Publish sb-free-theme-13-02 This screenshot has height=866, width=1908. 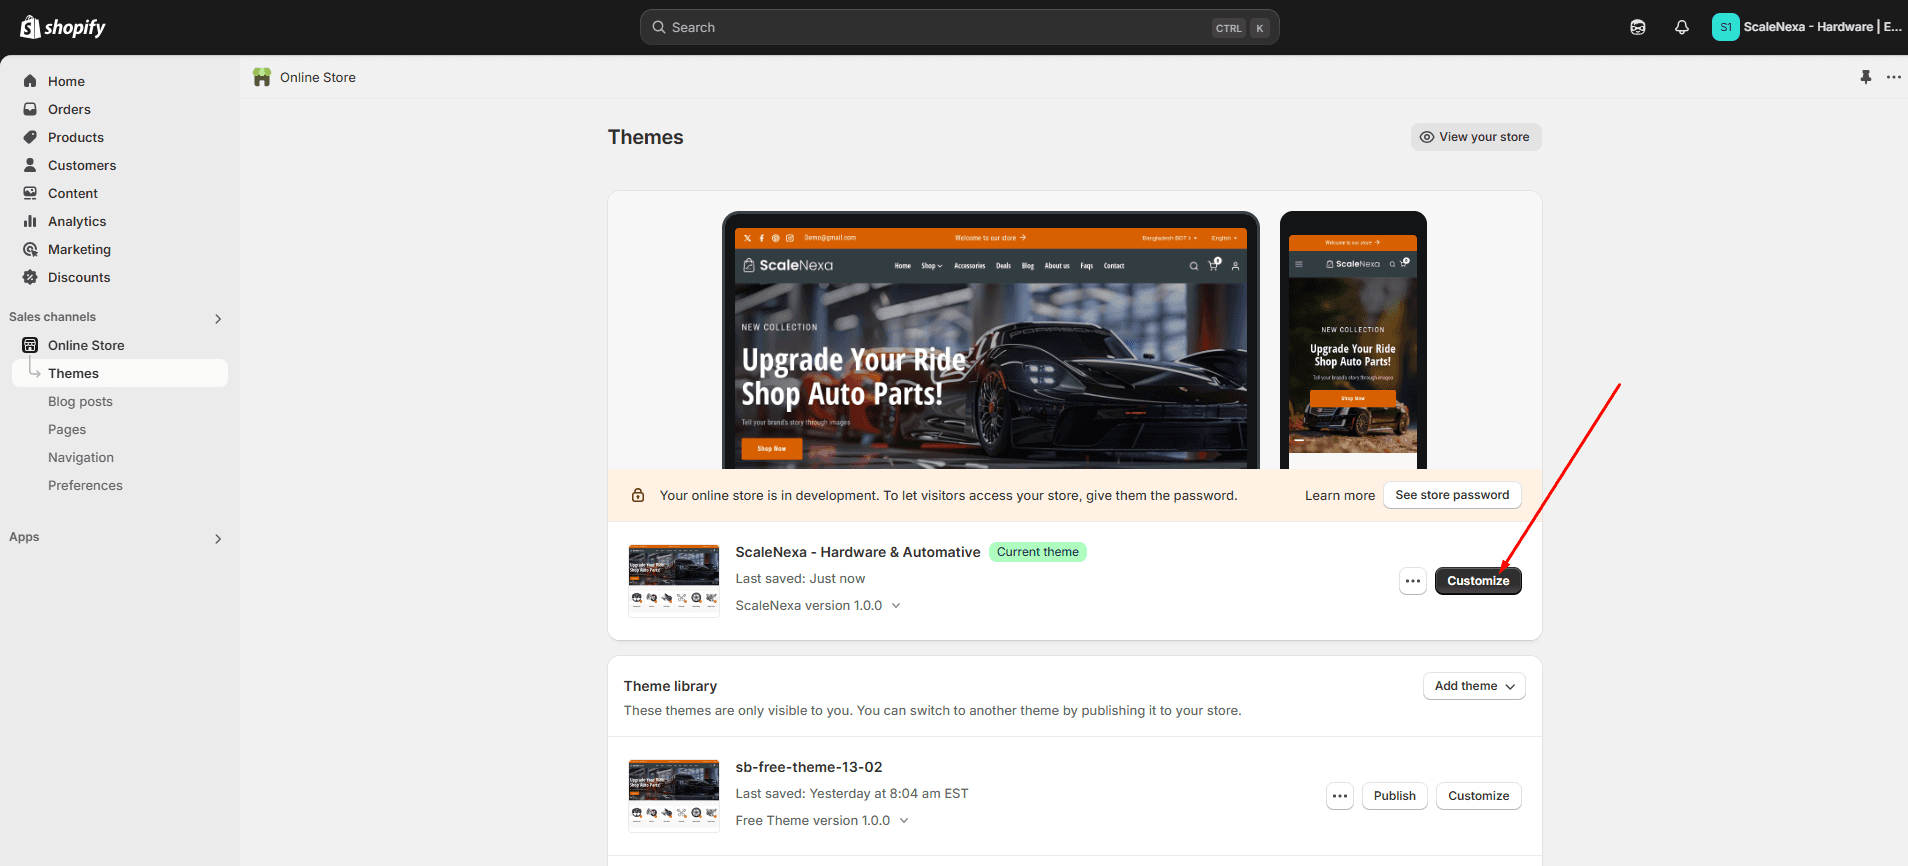[1394, 796]
